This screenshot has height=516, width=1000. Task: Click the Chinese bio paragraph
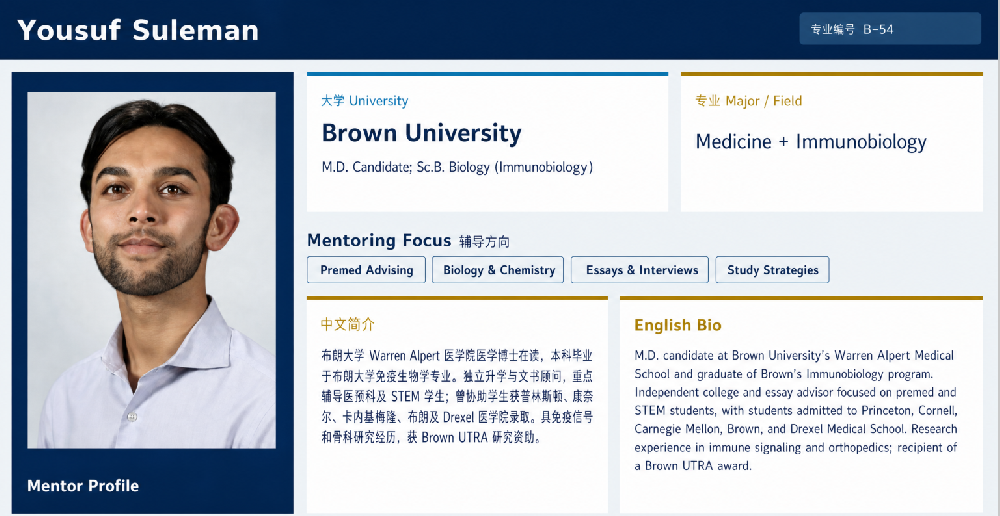(x=457, y=396)
